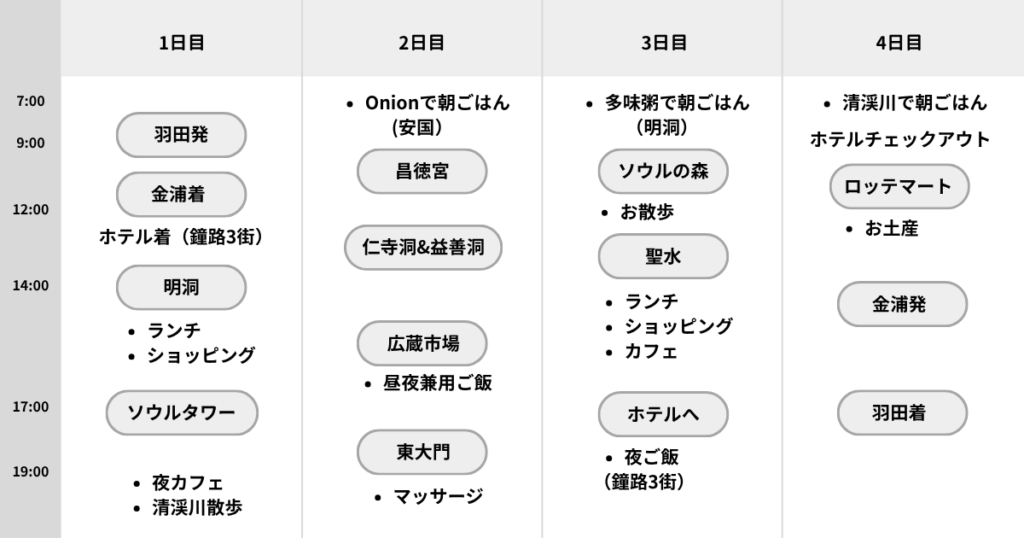1024x538 pixels.
Task: Switch to the 2日目 column header
Action: pyautogui.click(x=422, y=43)
